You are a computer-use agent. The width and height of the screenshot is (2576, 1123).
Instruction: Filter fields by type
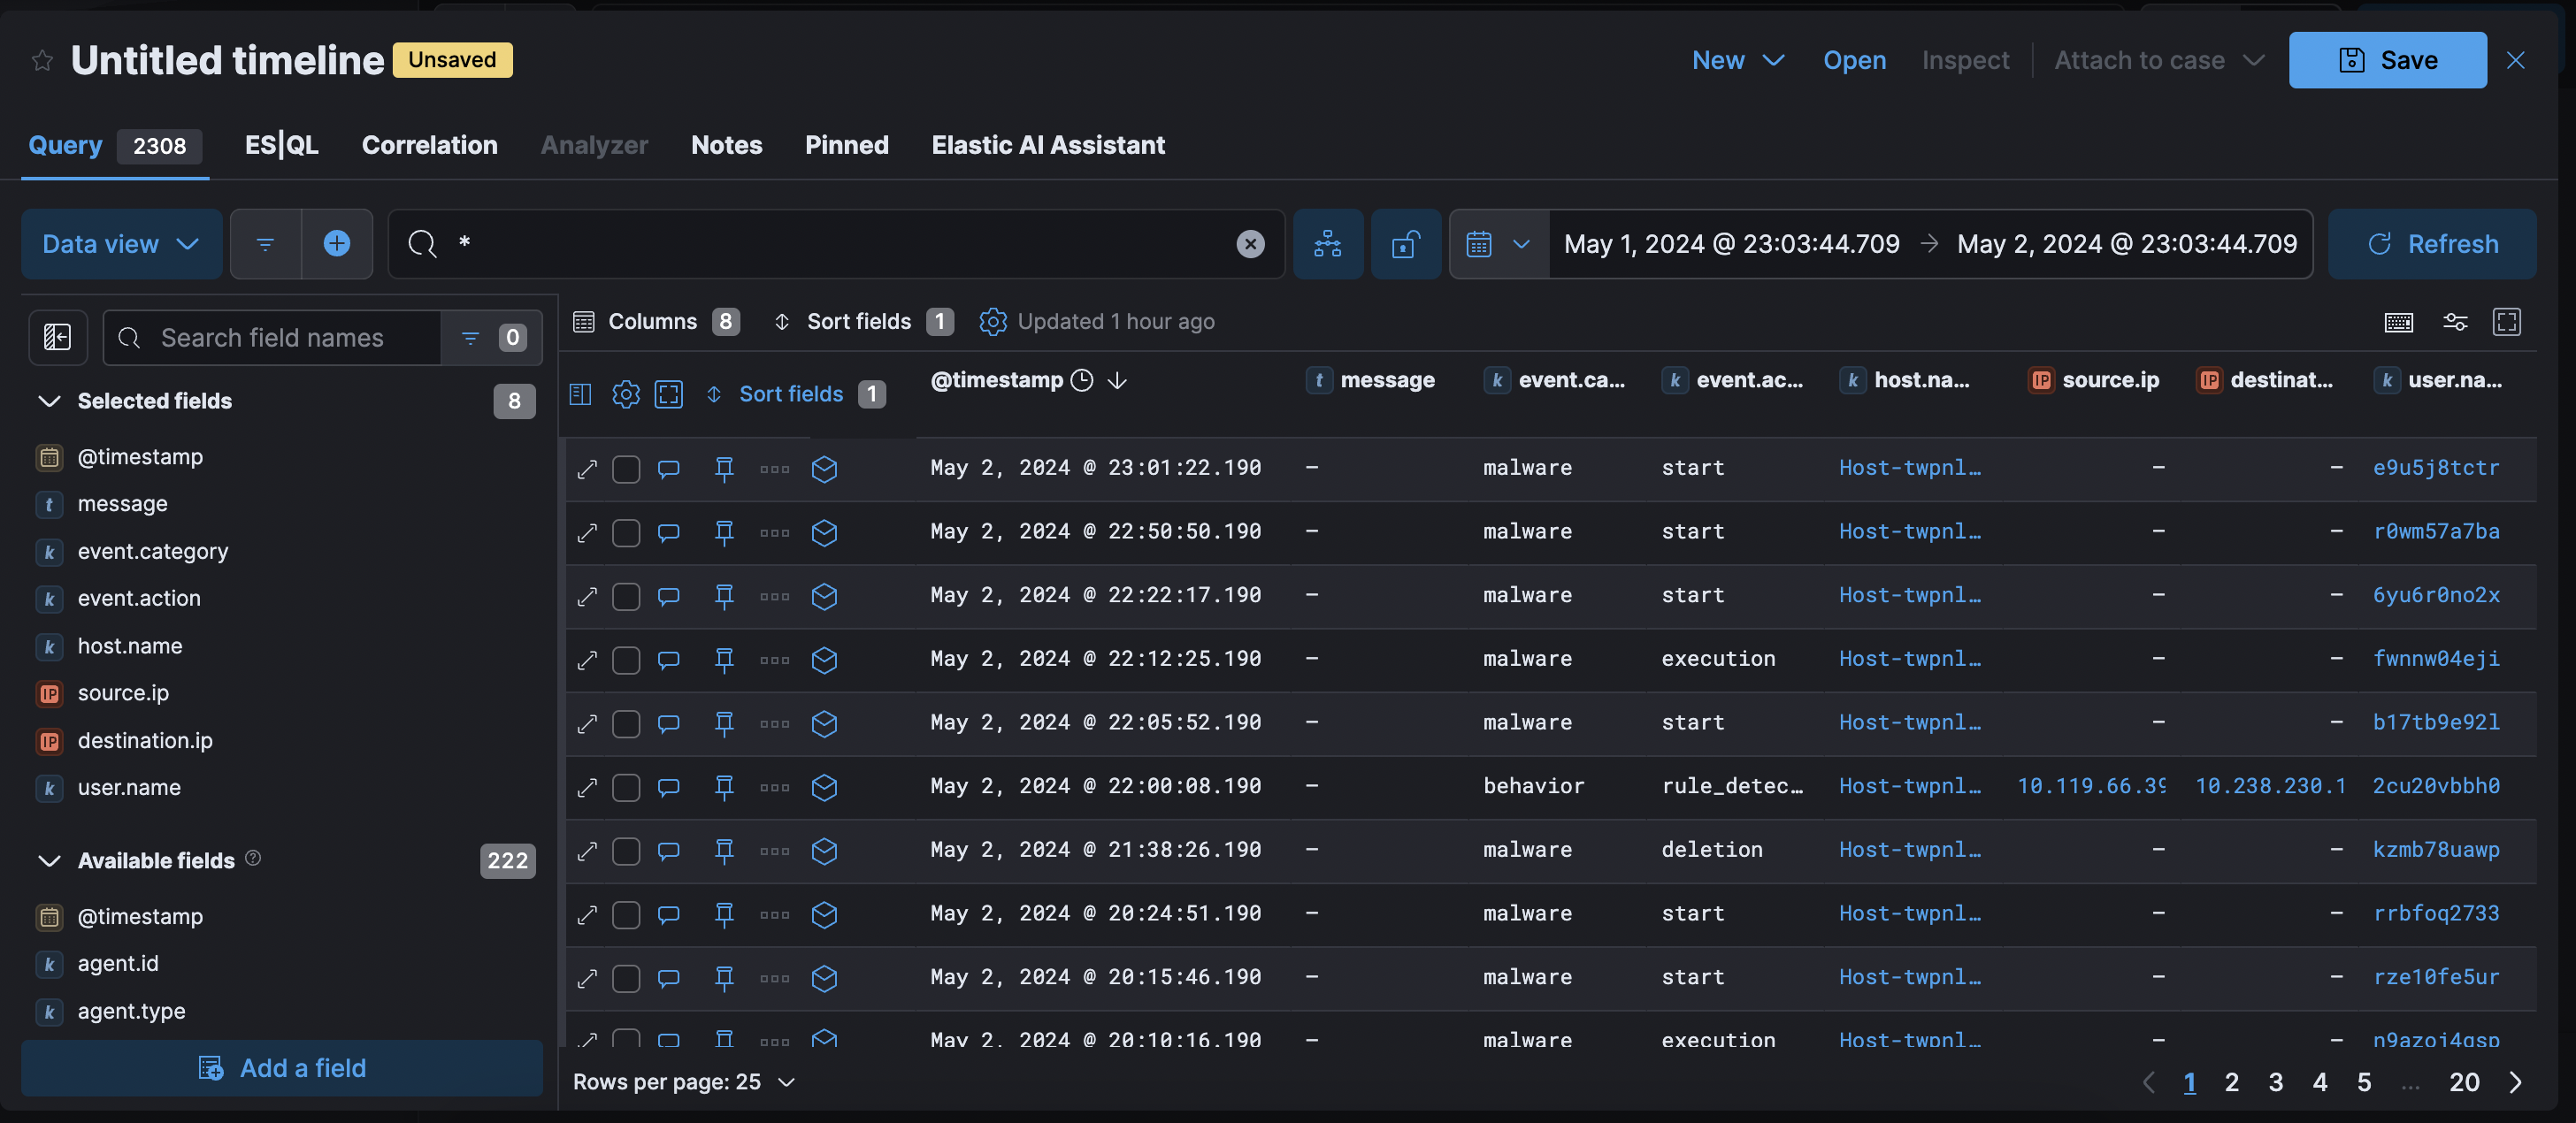[490, 338]
